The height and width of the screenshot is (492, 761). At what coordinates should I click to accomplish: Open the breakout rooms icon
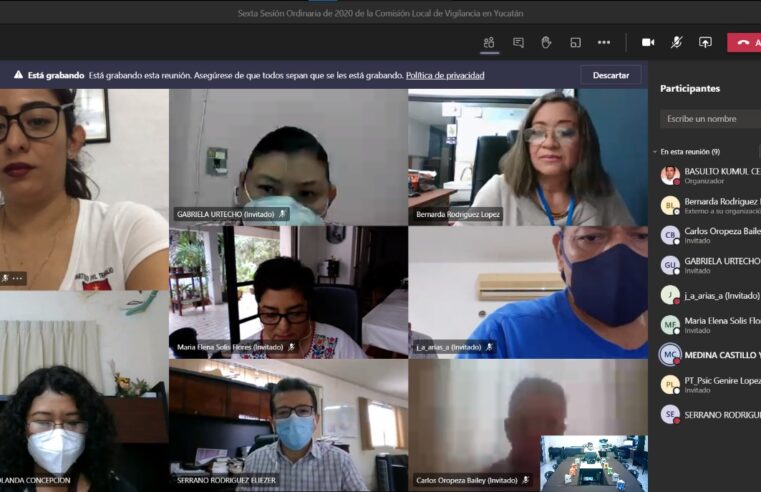coord(575,42)
